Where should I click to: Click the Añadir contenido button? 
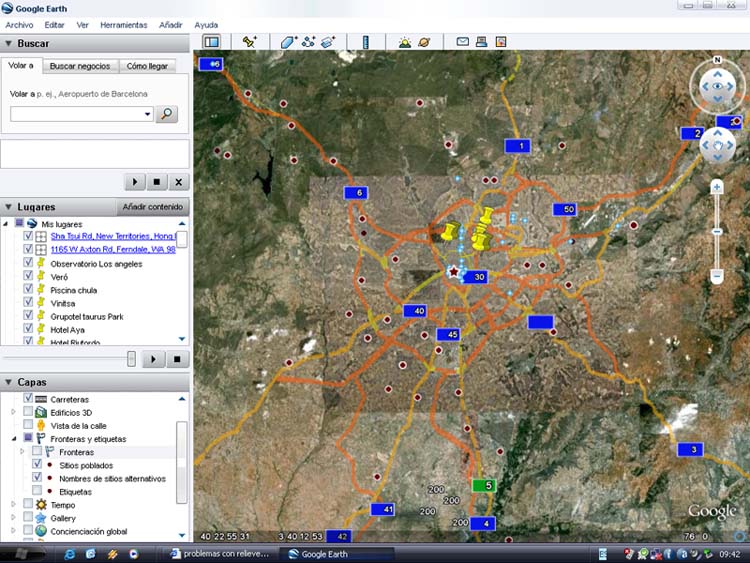(152, 207)
